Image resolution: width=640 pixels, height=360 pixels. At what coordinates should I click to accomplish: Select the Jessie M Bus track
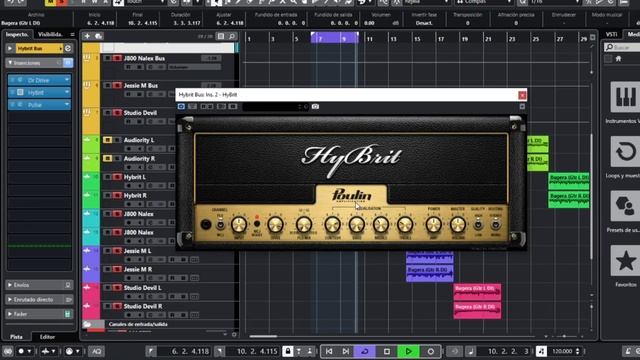pyautogui.click(x=141, y=85)
